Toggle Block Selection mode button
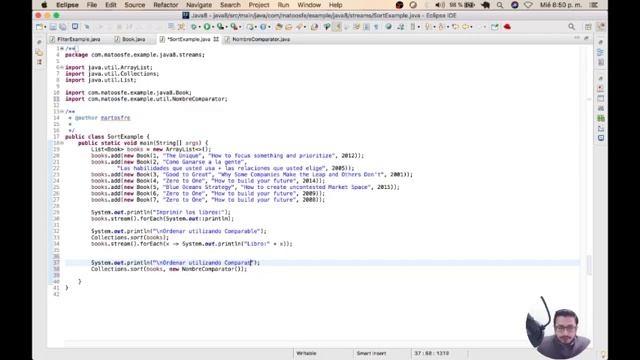This screenshot has height=360, width=640. (x=367, y=27)
